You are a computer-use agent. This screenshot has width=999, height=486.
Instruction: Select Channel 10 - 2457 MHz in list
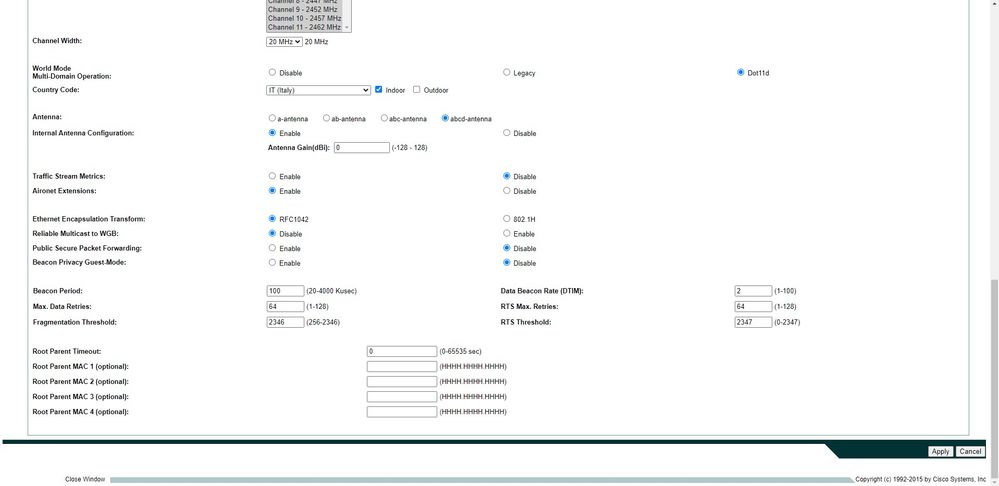click(x=305, y=18)
